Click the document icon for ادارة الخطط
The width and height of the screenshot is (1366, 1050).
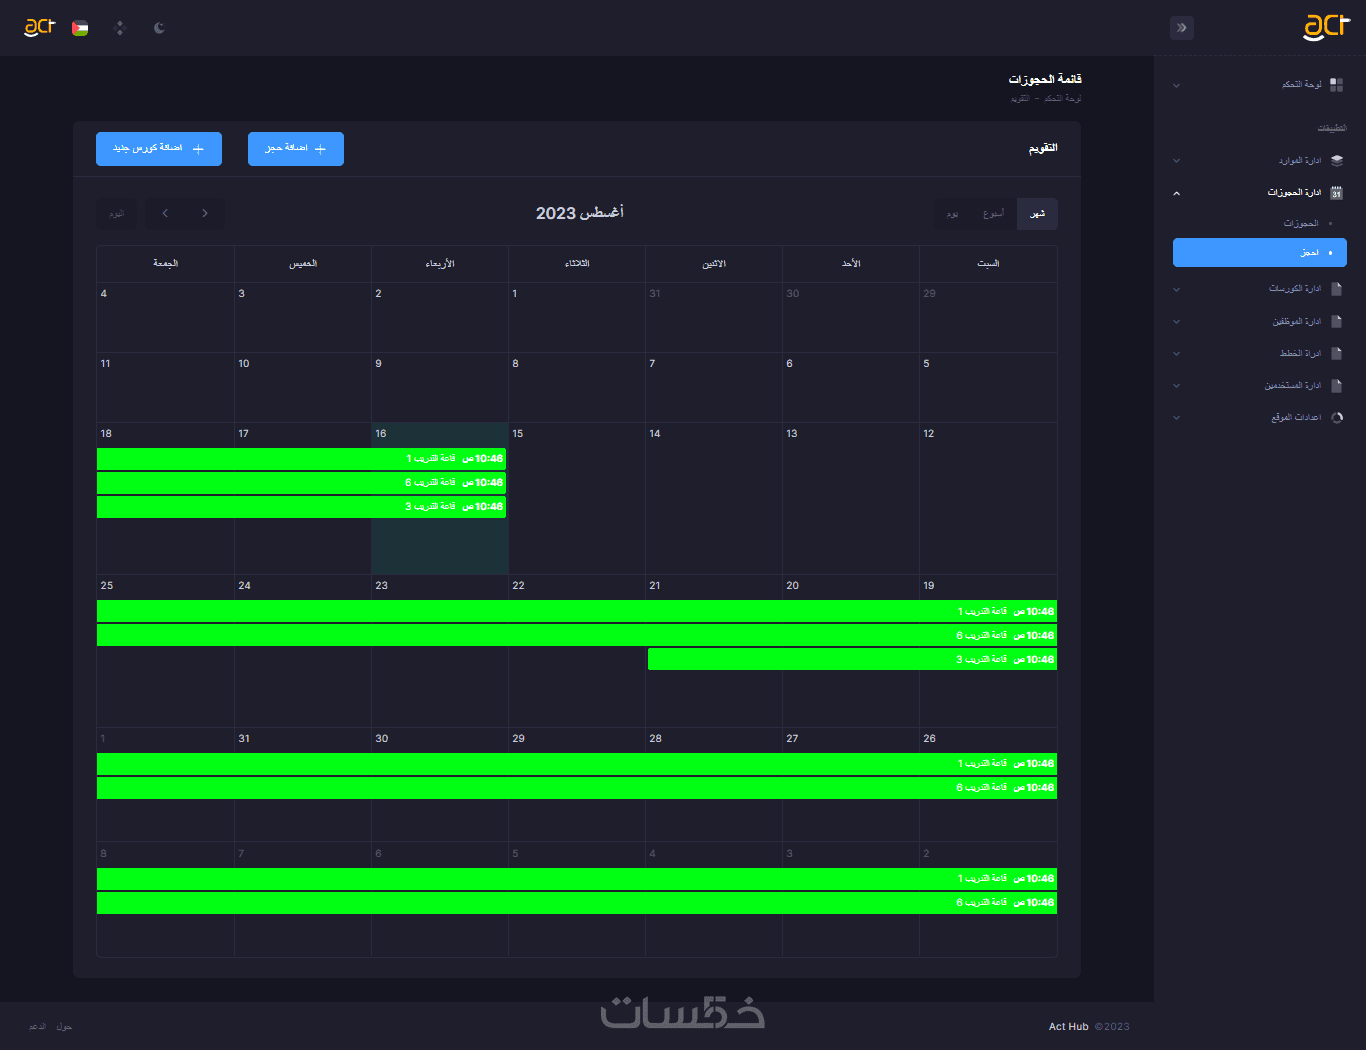(1337, 353)
